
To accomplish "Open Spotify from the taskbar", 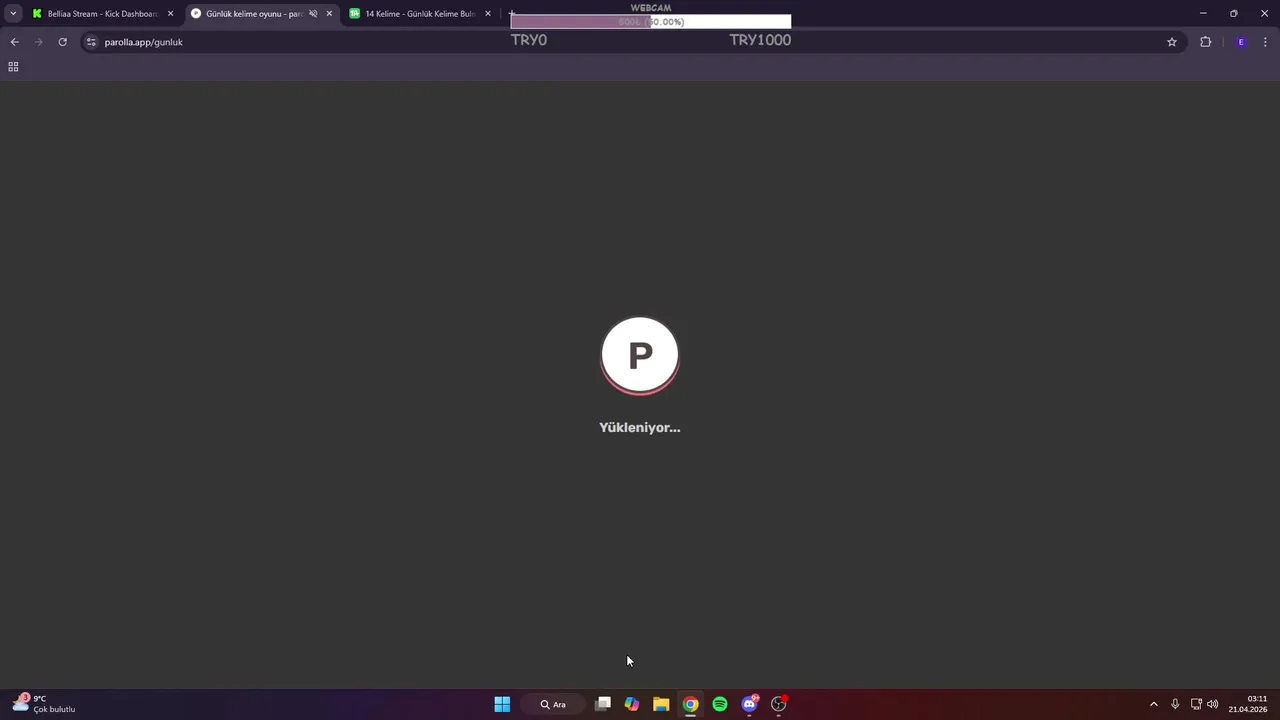I will 720,704.
